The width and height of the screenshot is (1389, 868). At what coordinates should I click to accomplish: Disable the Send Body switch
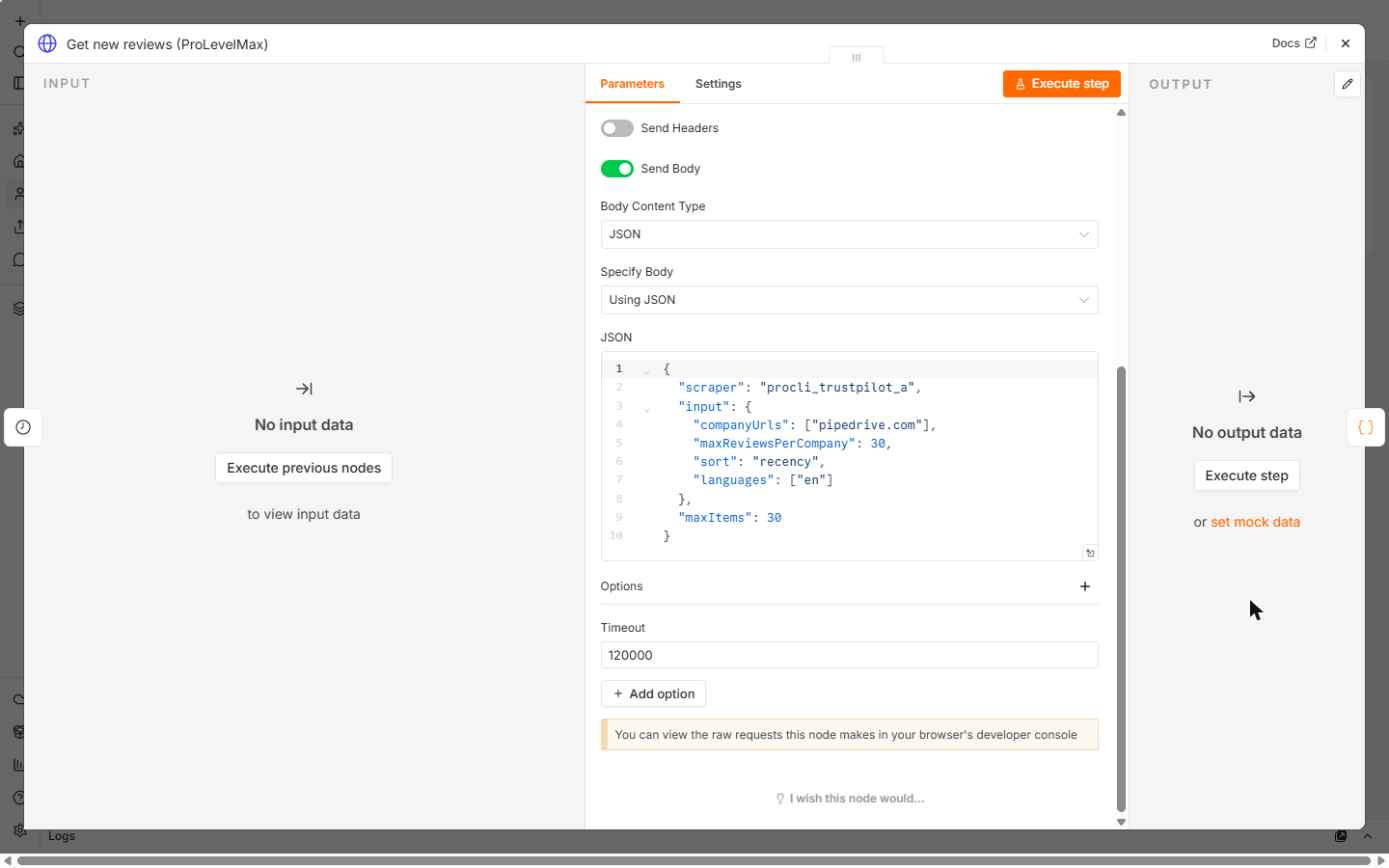[617, 169]
